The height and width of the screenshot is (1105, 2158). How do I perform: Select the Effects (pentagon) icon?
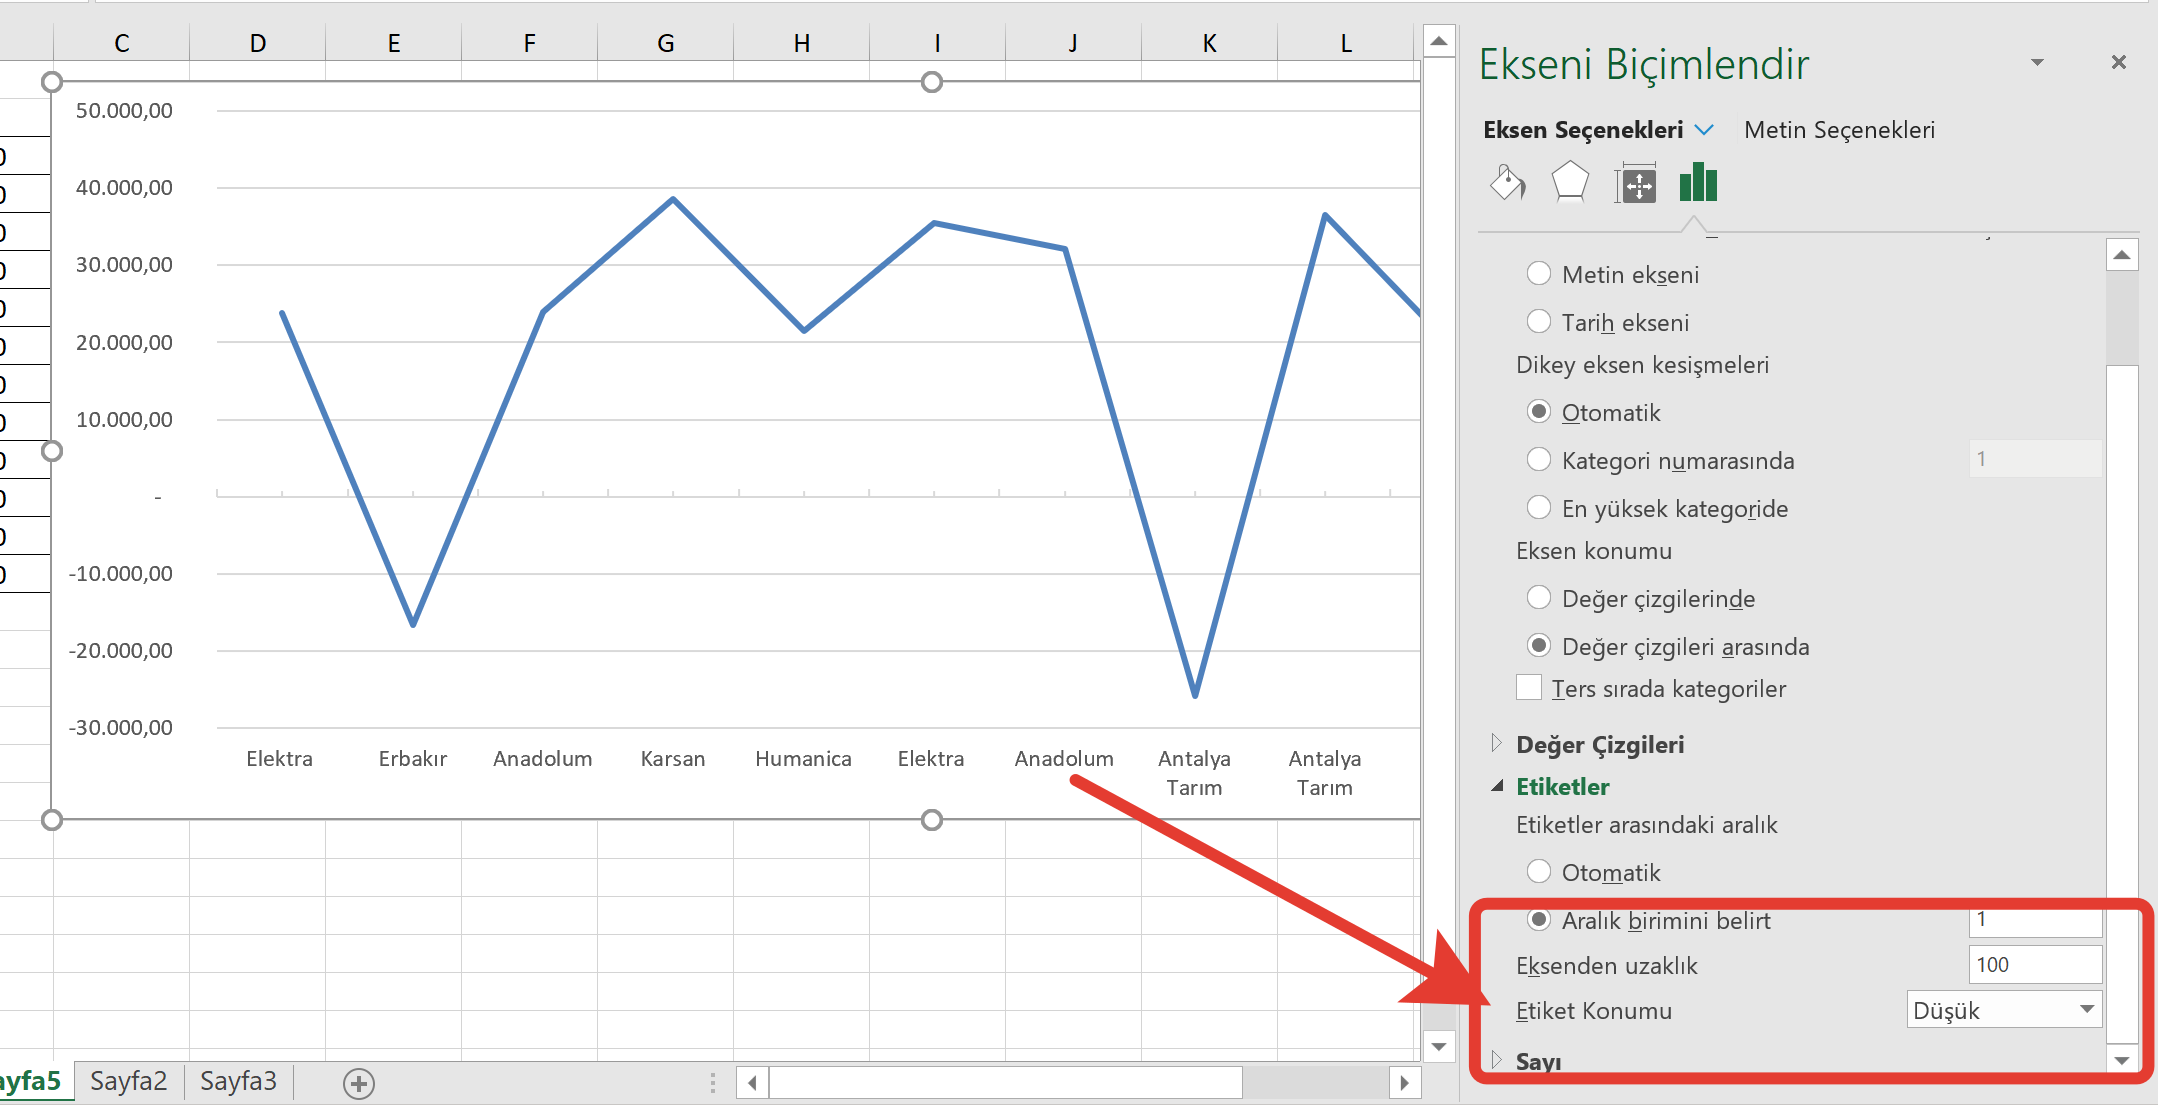[x=1569, y=181]
